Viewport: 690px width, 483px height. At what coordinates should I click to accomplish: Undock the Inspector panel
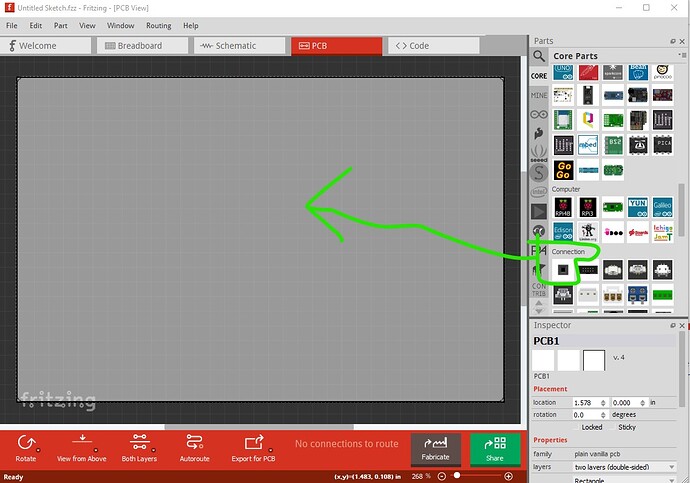673,326
